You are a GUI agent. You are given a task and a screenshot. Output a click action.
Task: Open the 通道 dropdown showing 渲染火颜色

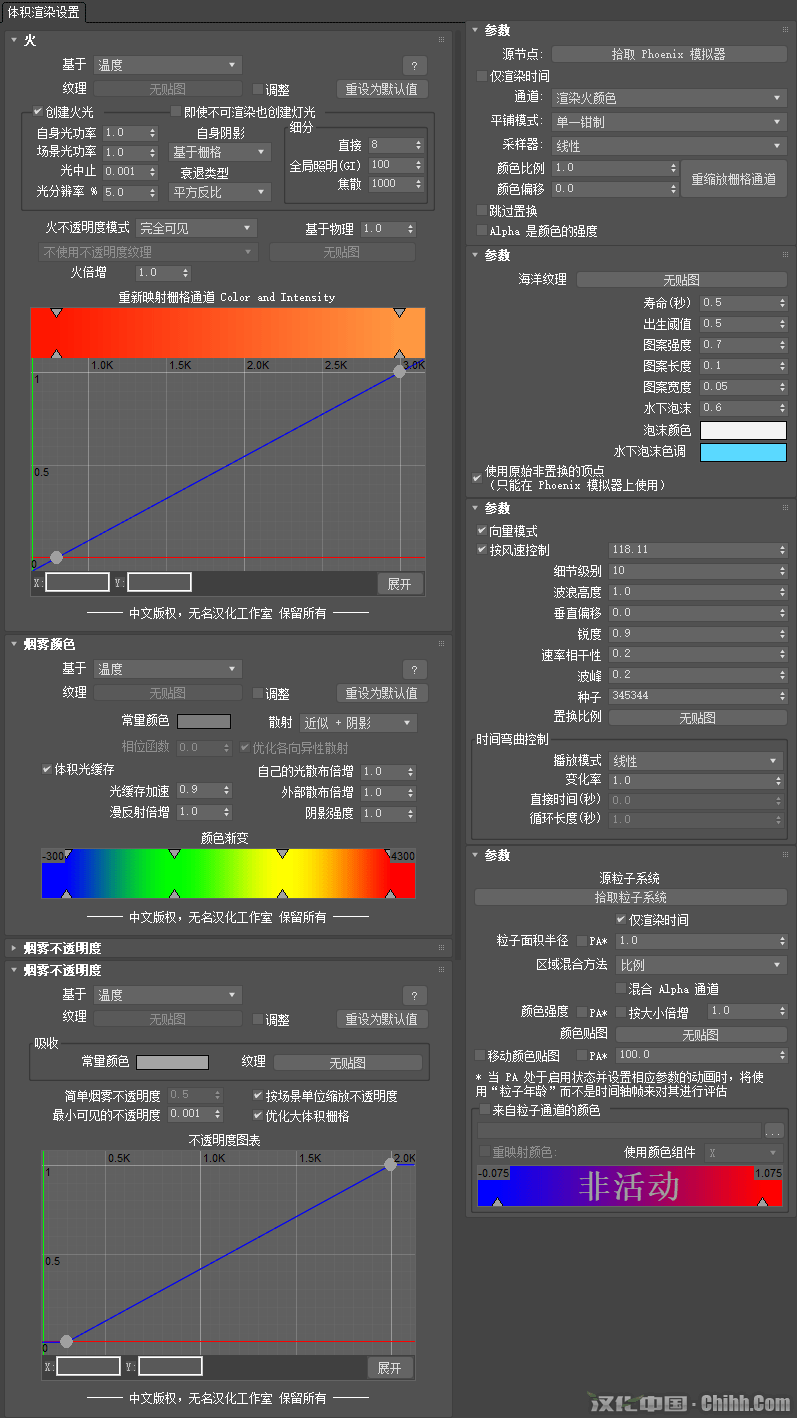pos(669,98)
